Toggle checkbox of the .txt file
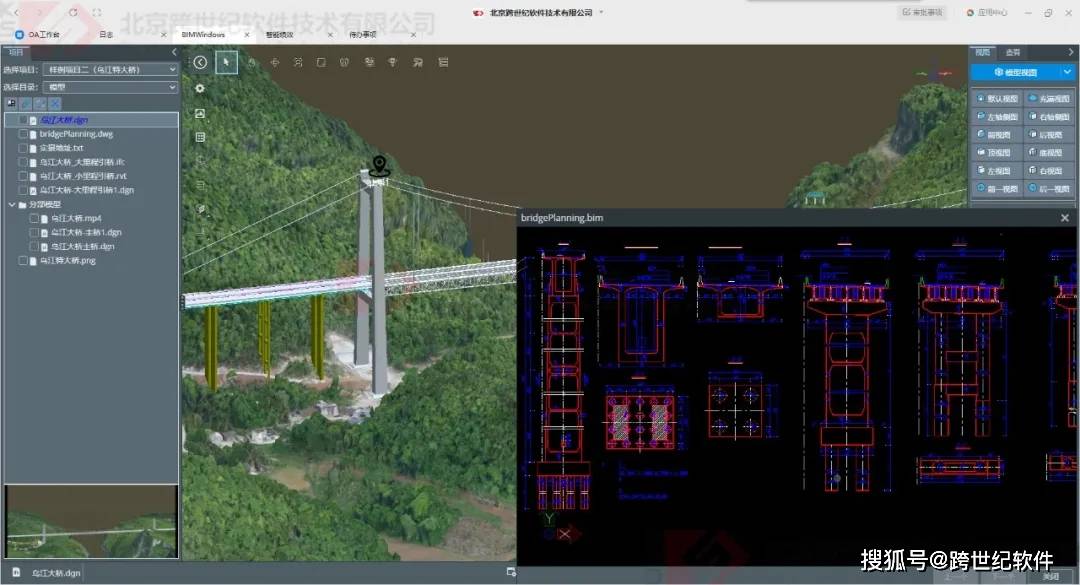Screen dimensions: 1080x585 coord(23,148)
